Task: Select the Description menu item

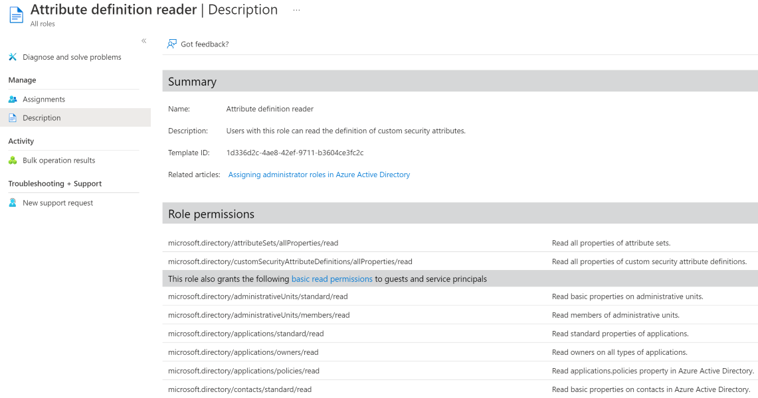Action: point(75,118)
